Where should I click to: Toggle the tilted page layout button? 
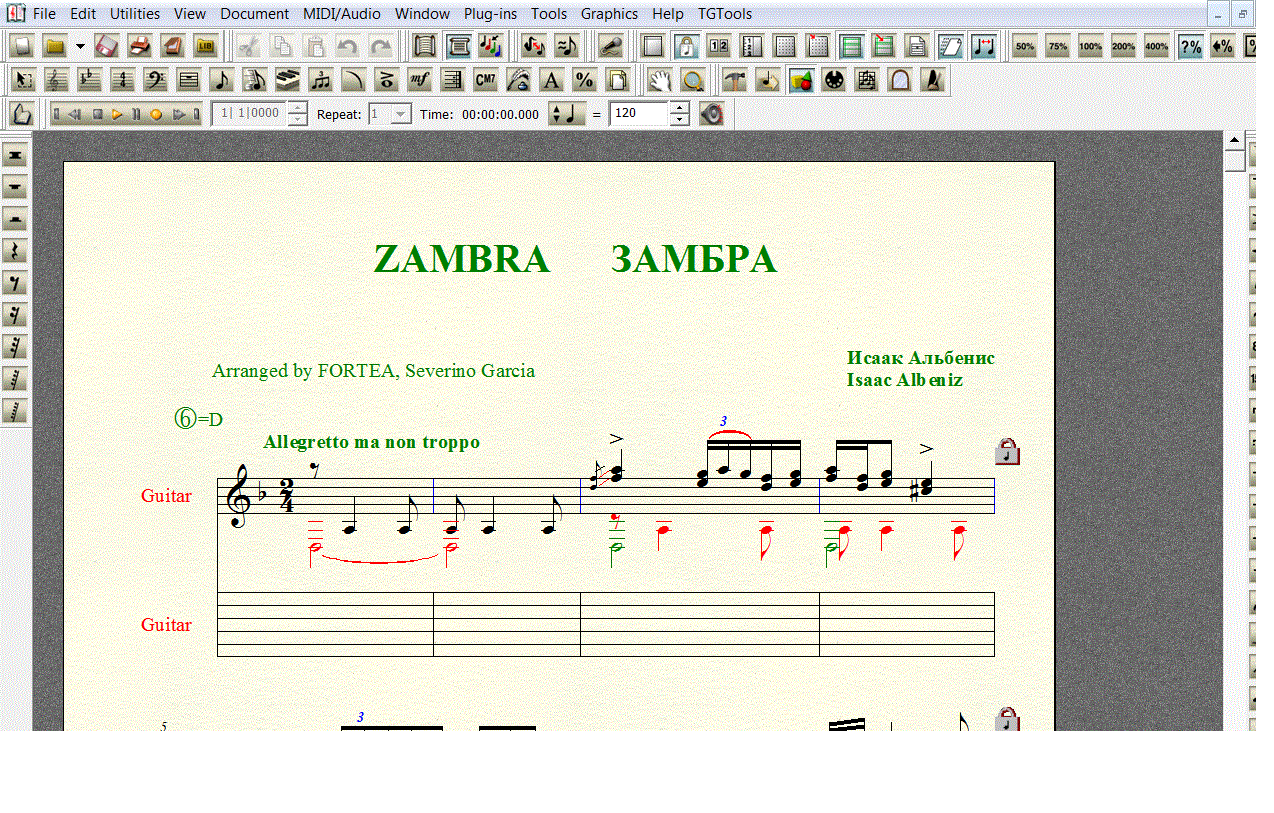[950, 46]
